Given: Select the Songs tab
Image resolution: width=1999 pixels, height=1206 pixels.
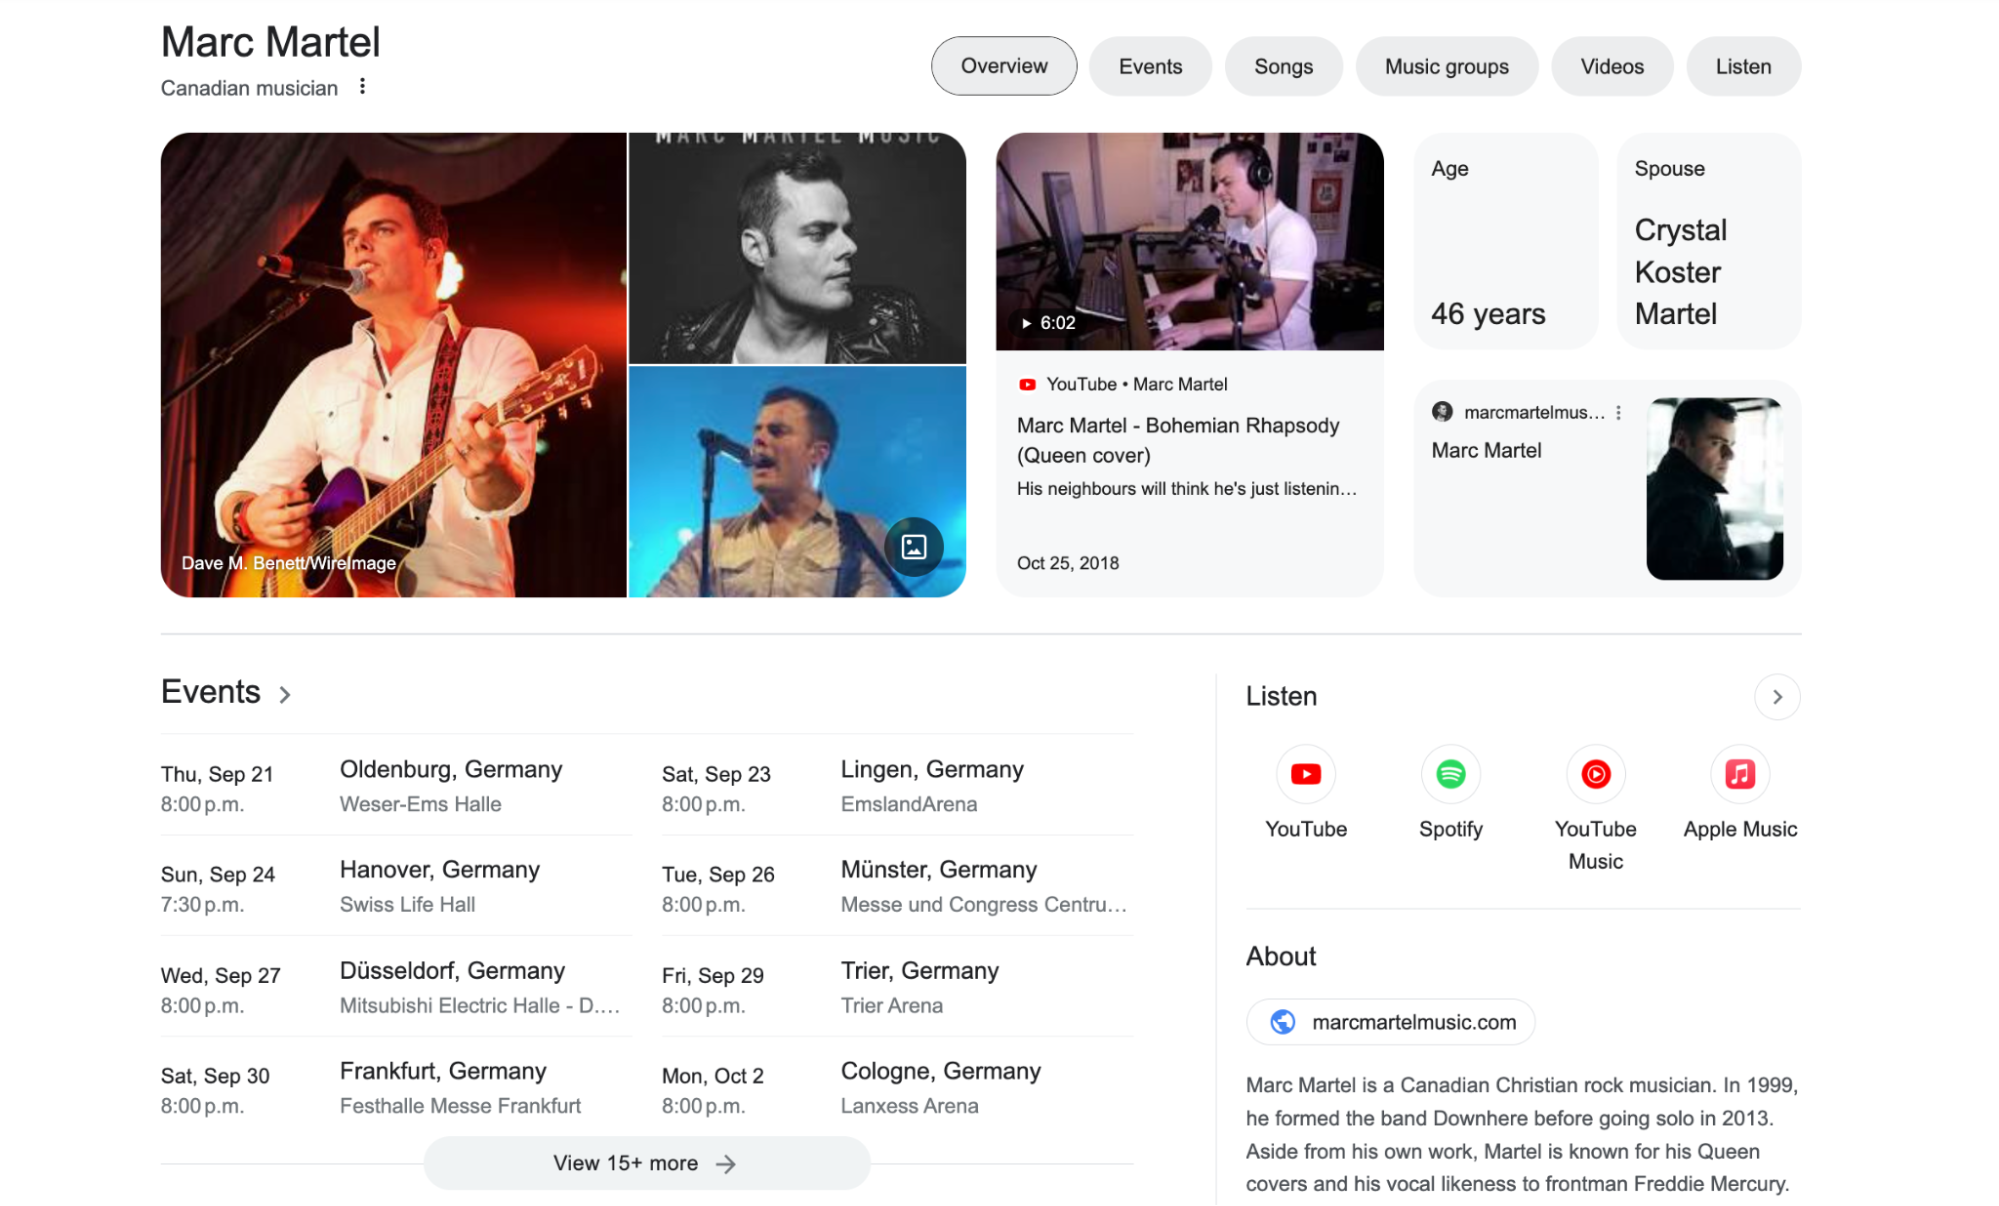Looking at the screenshot, I should 1284,67.
